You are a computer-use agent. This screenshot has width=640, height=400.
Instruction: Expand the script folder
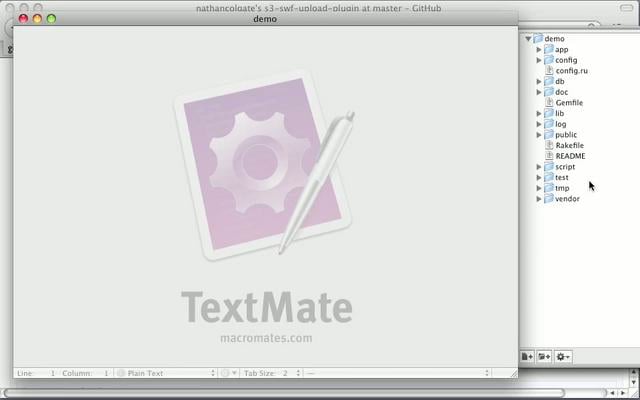pos(539,167)
